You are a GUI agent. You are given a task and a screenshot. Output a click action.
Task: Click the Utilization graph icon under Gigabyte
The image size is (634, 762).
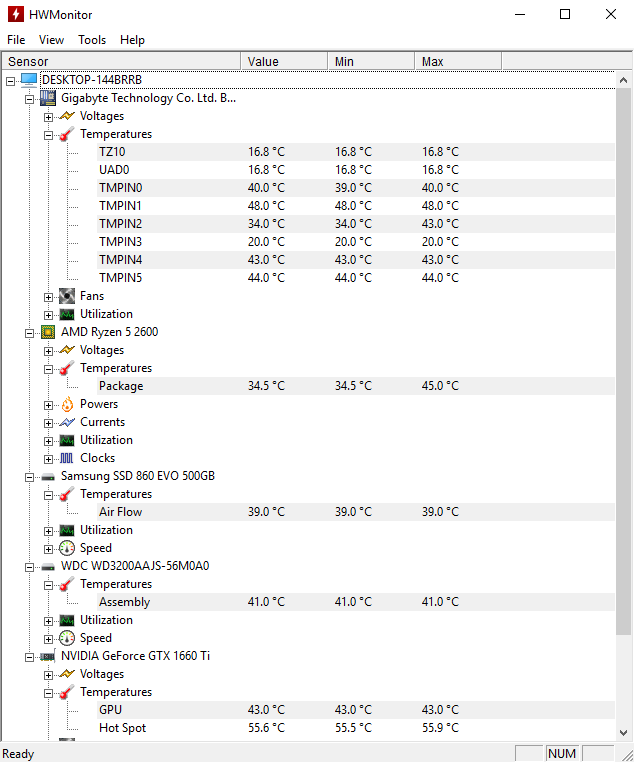[67, 314]
